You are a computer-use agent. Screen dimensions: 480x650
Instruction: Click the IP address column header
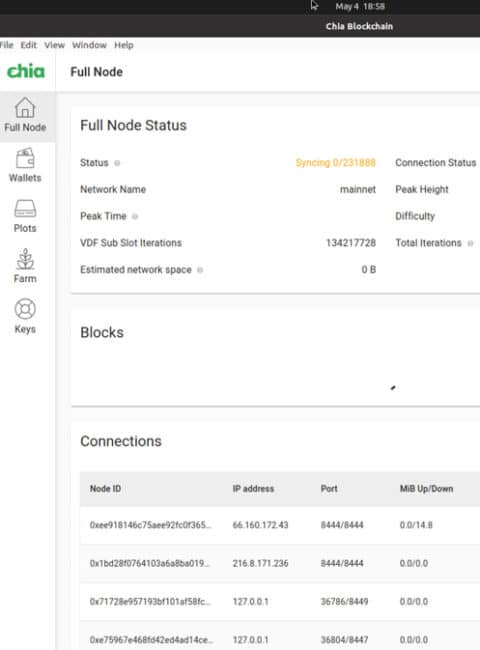pos(253,489)
